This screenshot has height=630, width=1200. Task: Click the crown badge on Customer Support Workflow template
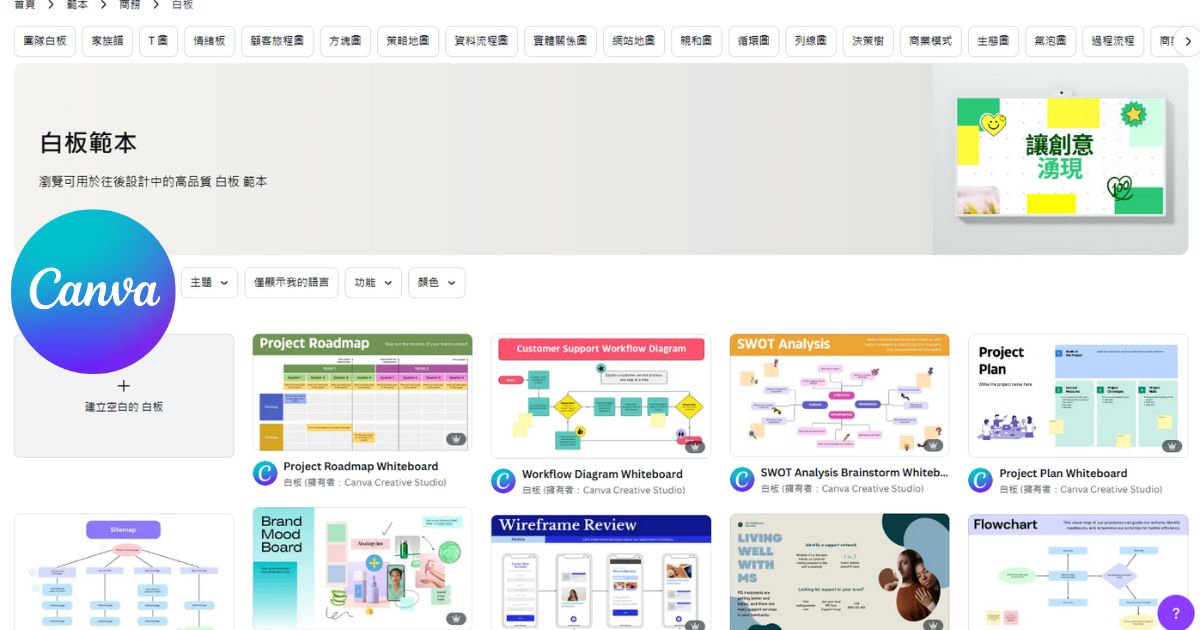pos(695,446)
